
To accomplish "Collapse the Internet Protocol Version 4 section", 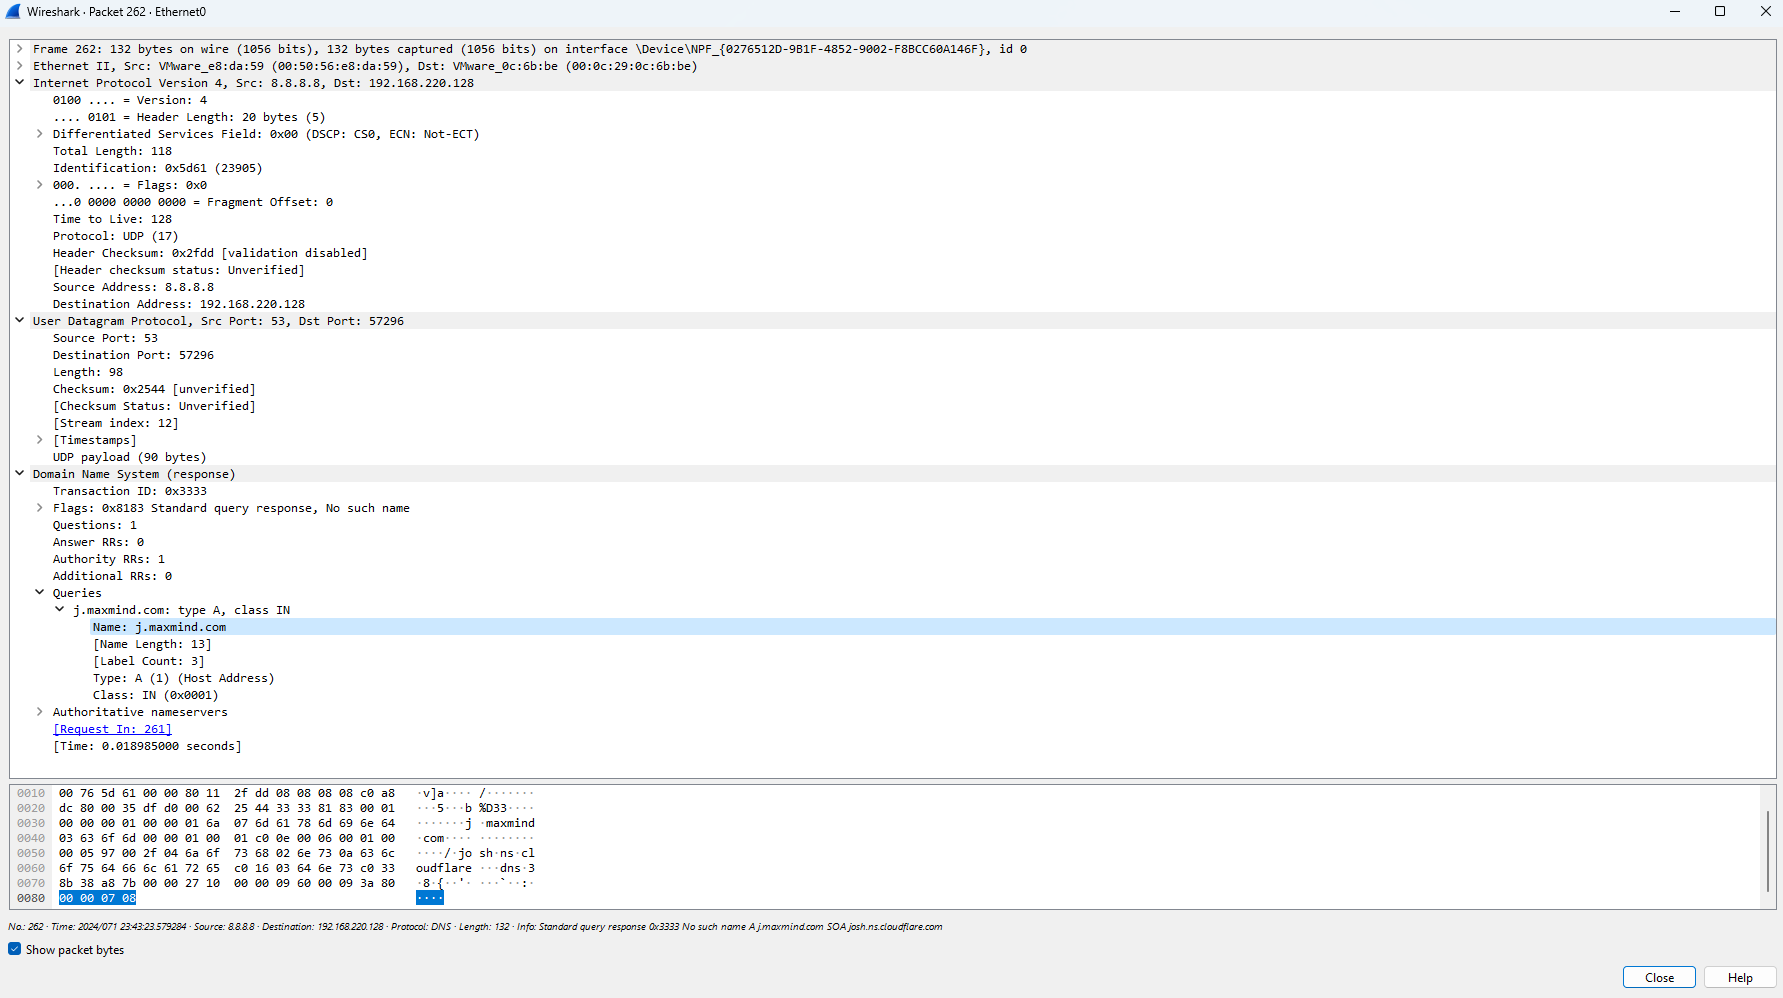I will pyautogui.click(x=19, y=83).
